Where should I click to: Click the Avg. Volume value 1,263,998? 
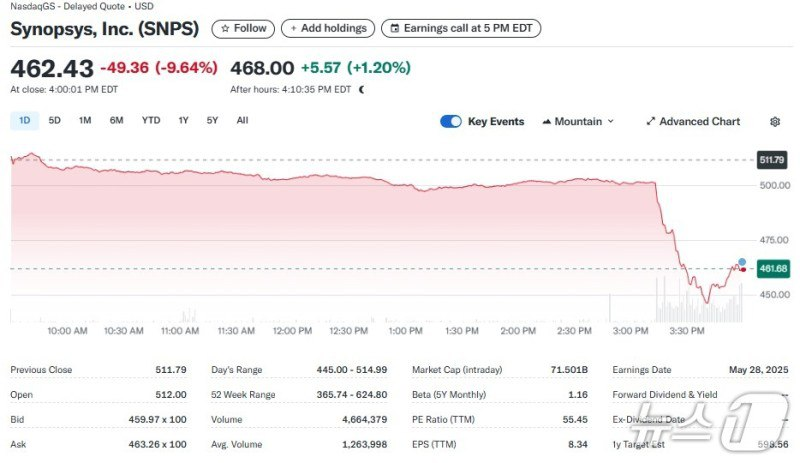click(364, 445)
